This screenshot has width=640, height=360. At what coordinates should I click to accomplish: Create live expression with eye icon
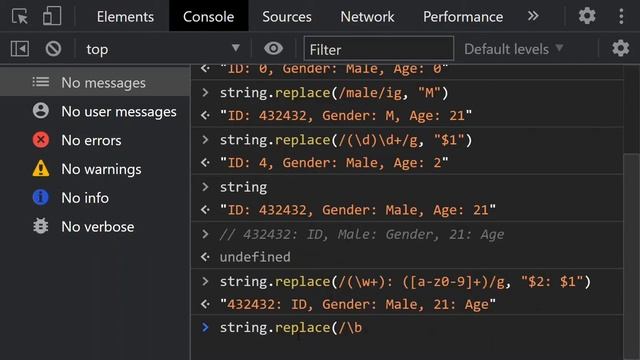273,49
